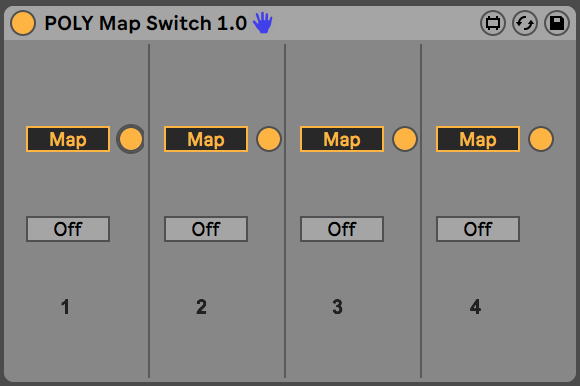This screenshot has width=580, height=386.
Task: Click the number 4 column label
Action: click(x=475, y=307)
